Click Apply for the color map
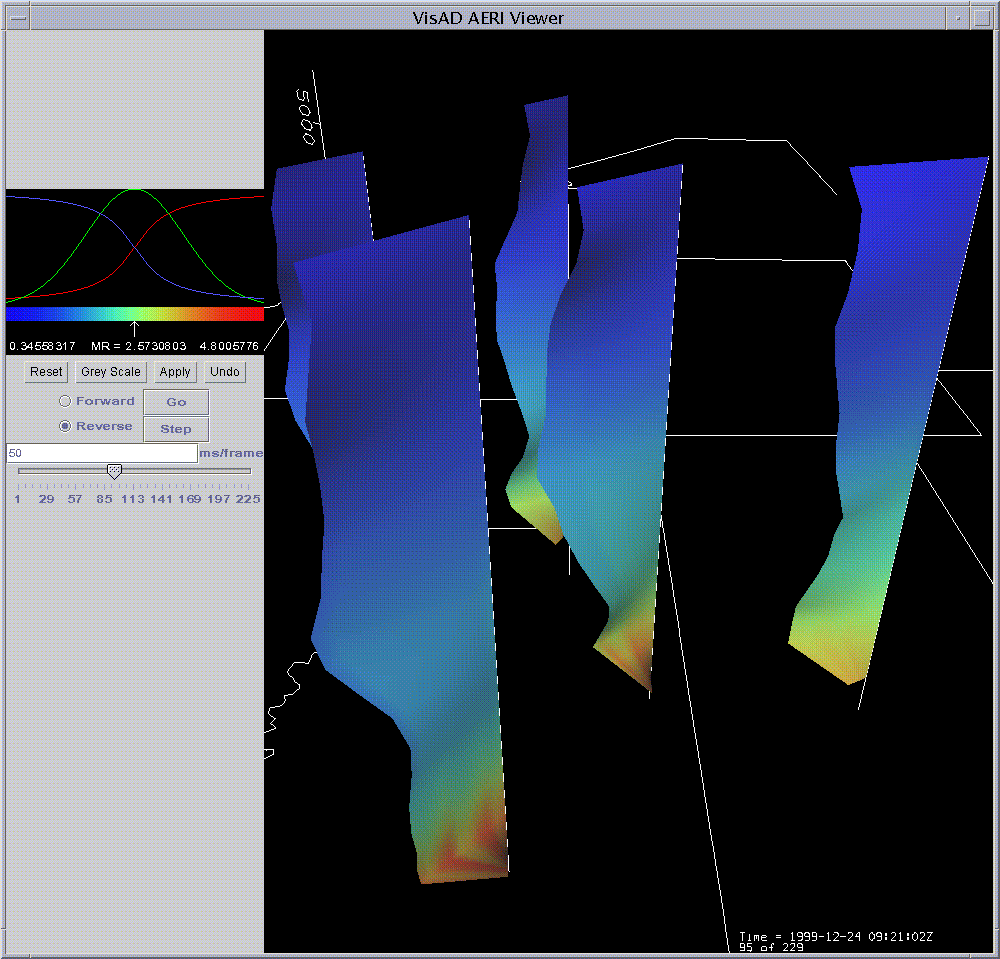 pos(175,372)
